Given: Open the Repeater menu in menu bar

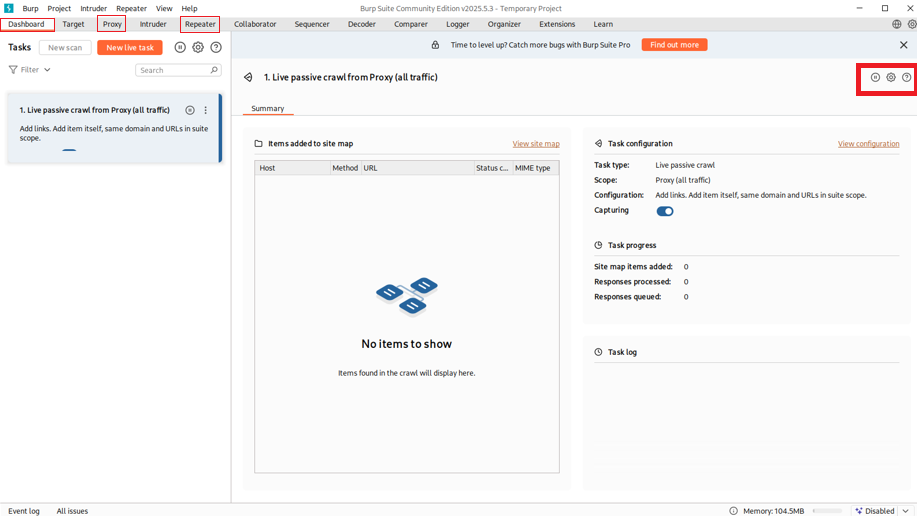Looking at the screenshot, I should pos(132,8).
